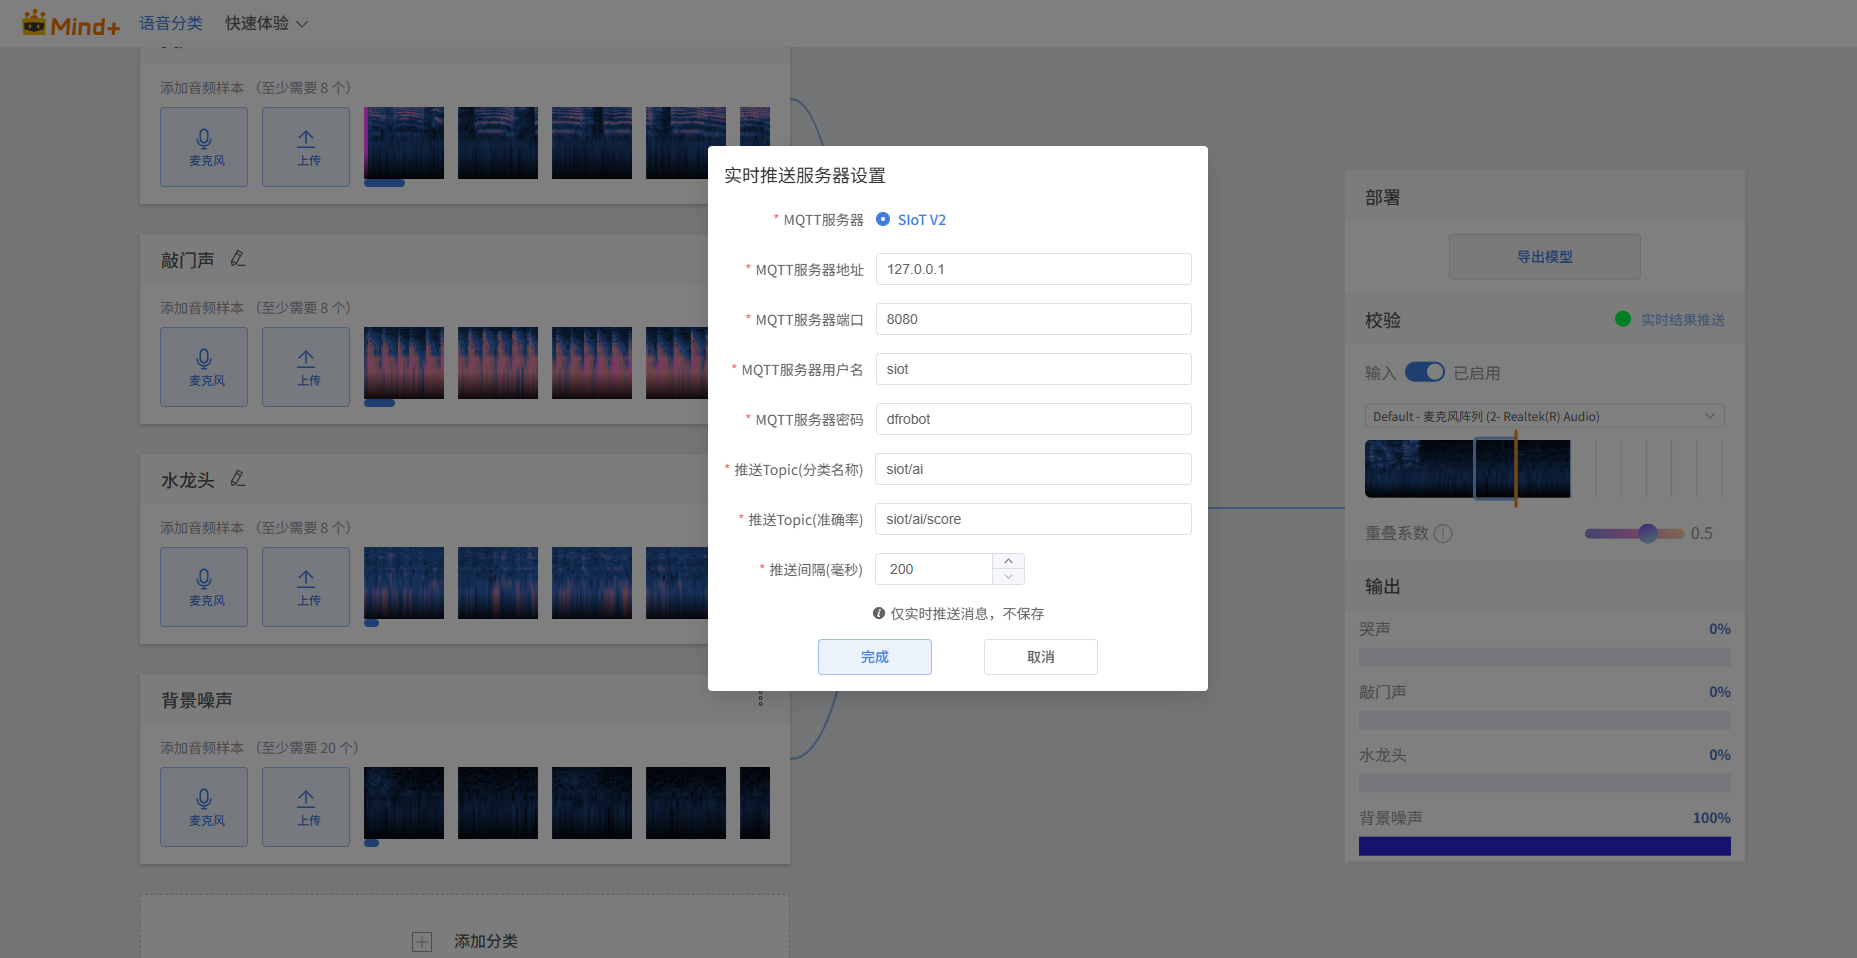The width and height of the screenshot is (1857, 958).
Task: Click the edit pencil next to 敲门声
Action: 238,259
